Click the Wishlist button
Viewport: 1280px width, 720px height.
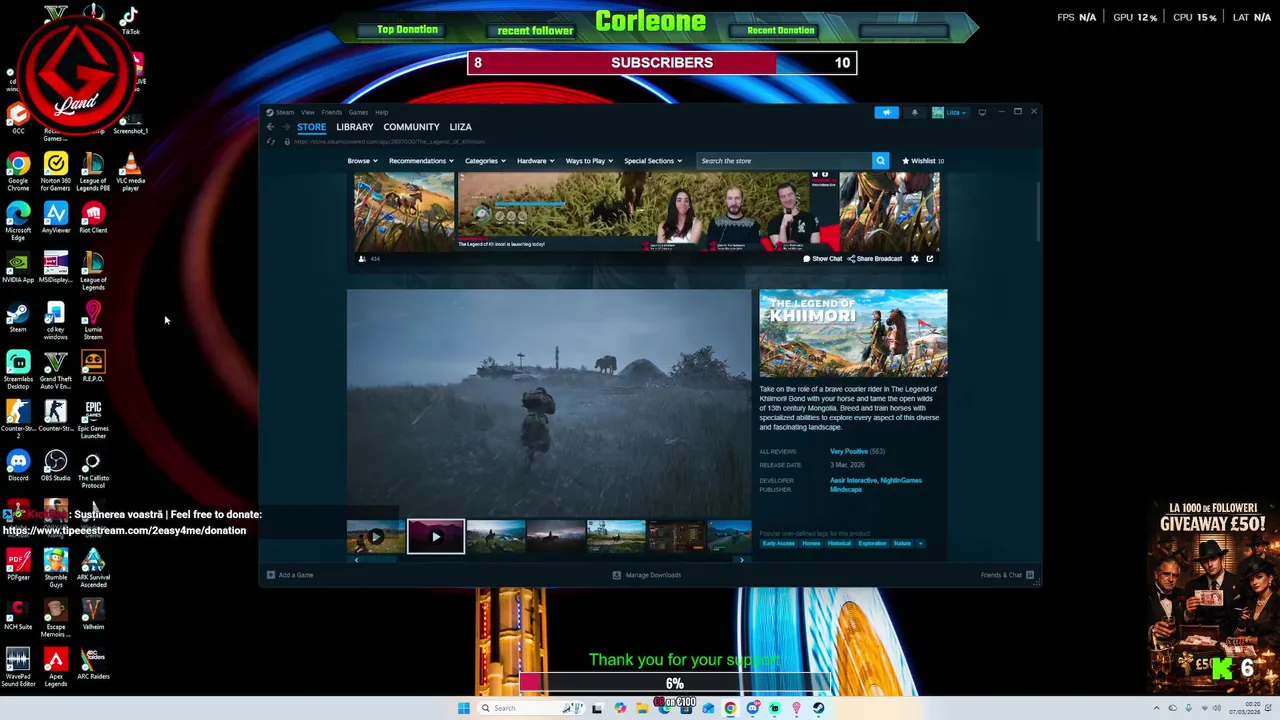[x=923, y=161]
